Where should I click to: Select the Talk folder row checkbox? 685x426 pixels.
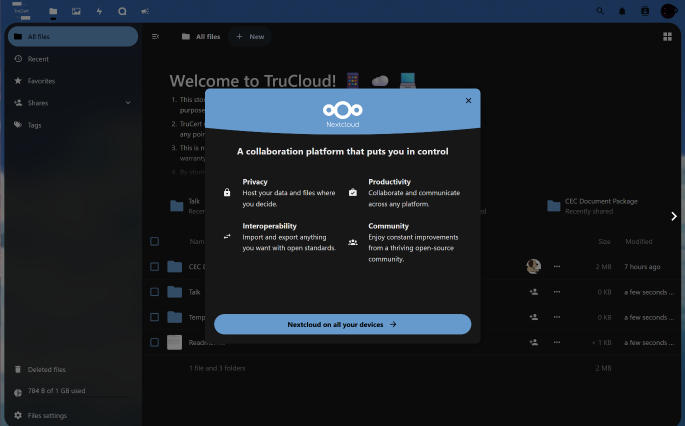pyautogui.click(x=155, y=292)
